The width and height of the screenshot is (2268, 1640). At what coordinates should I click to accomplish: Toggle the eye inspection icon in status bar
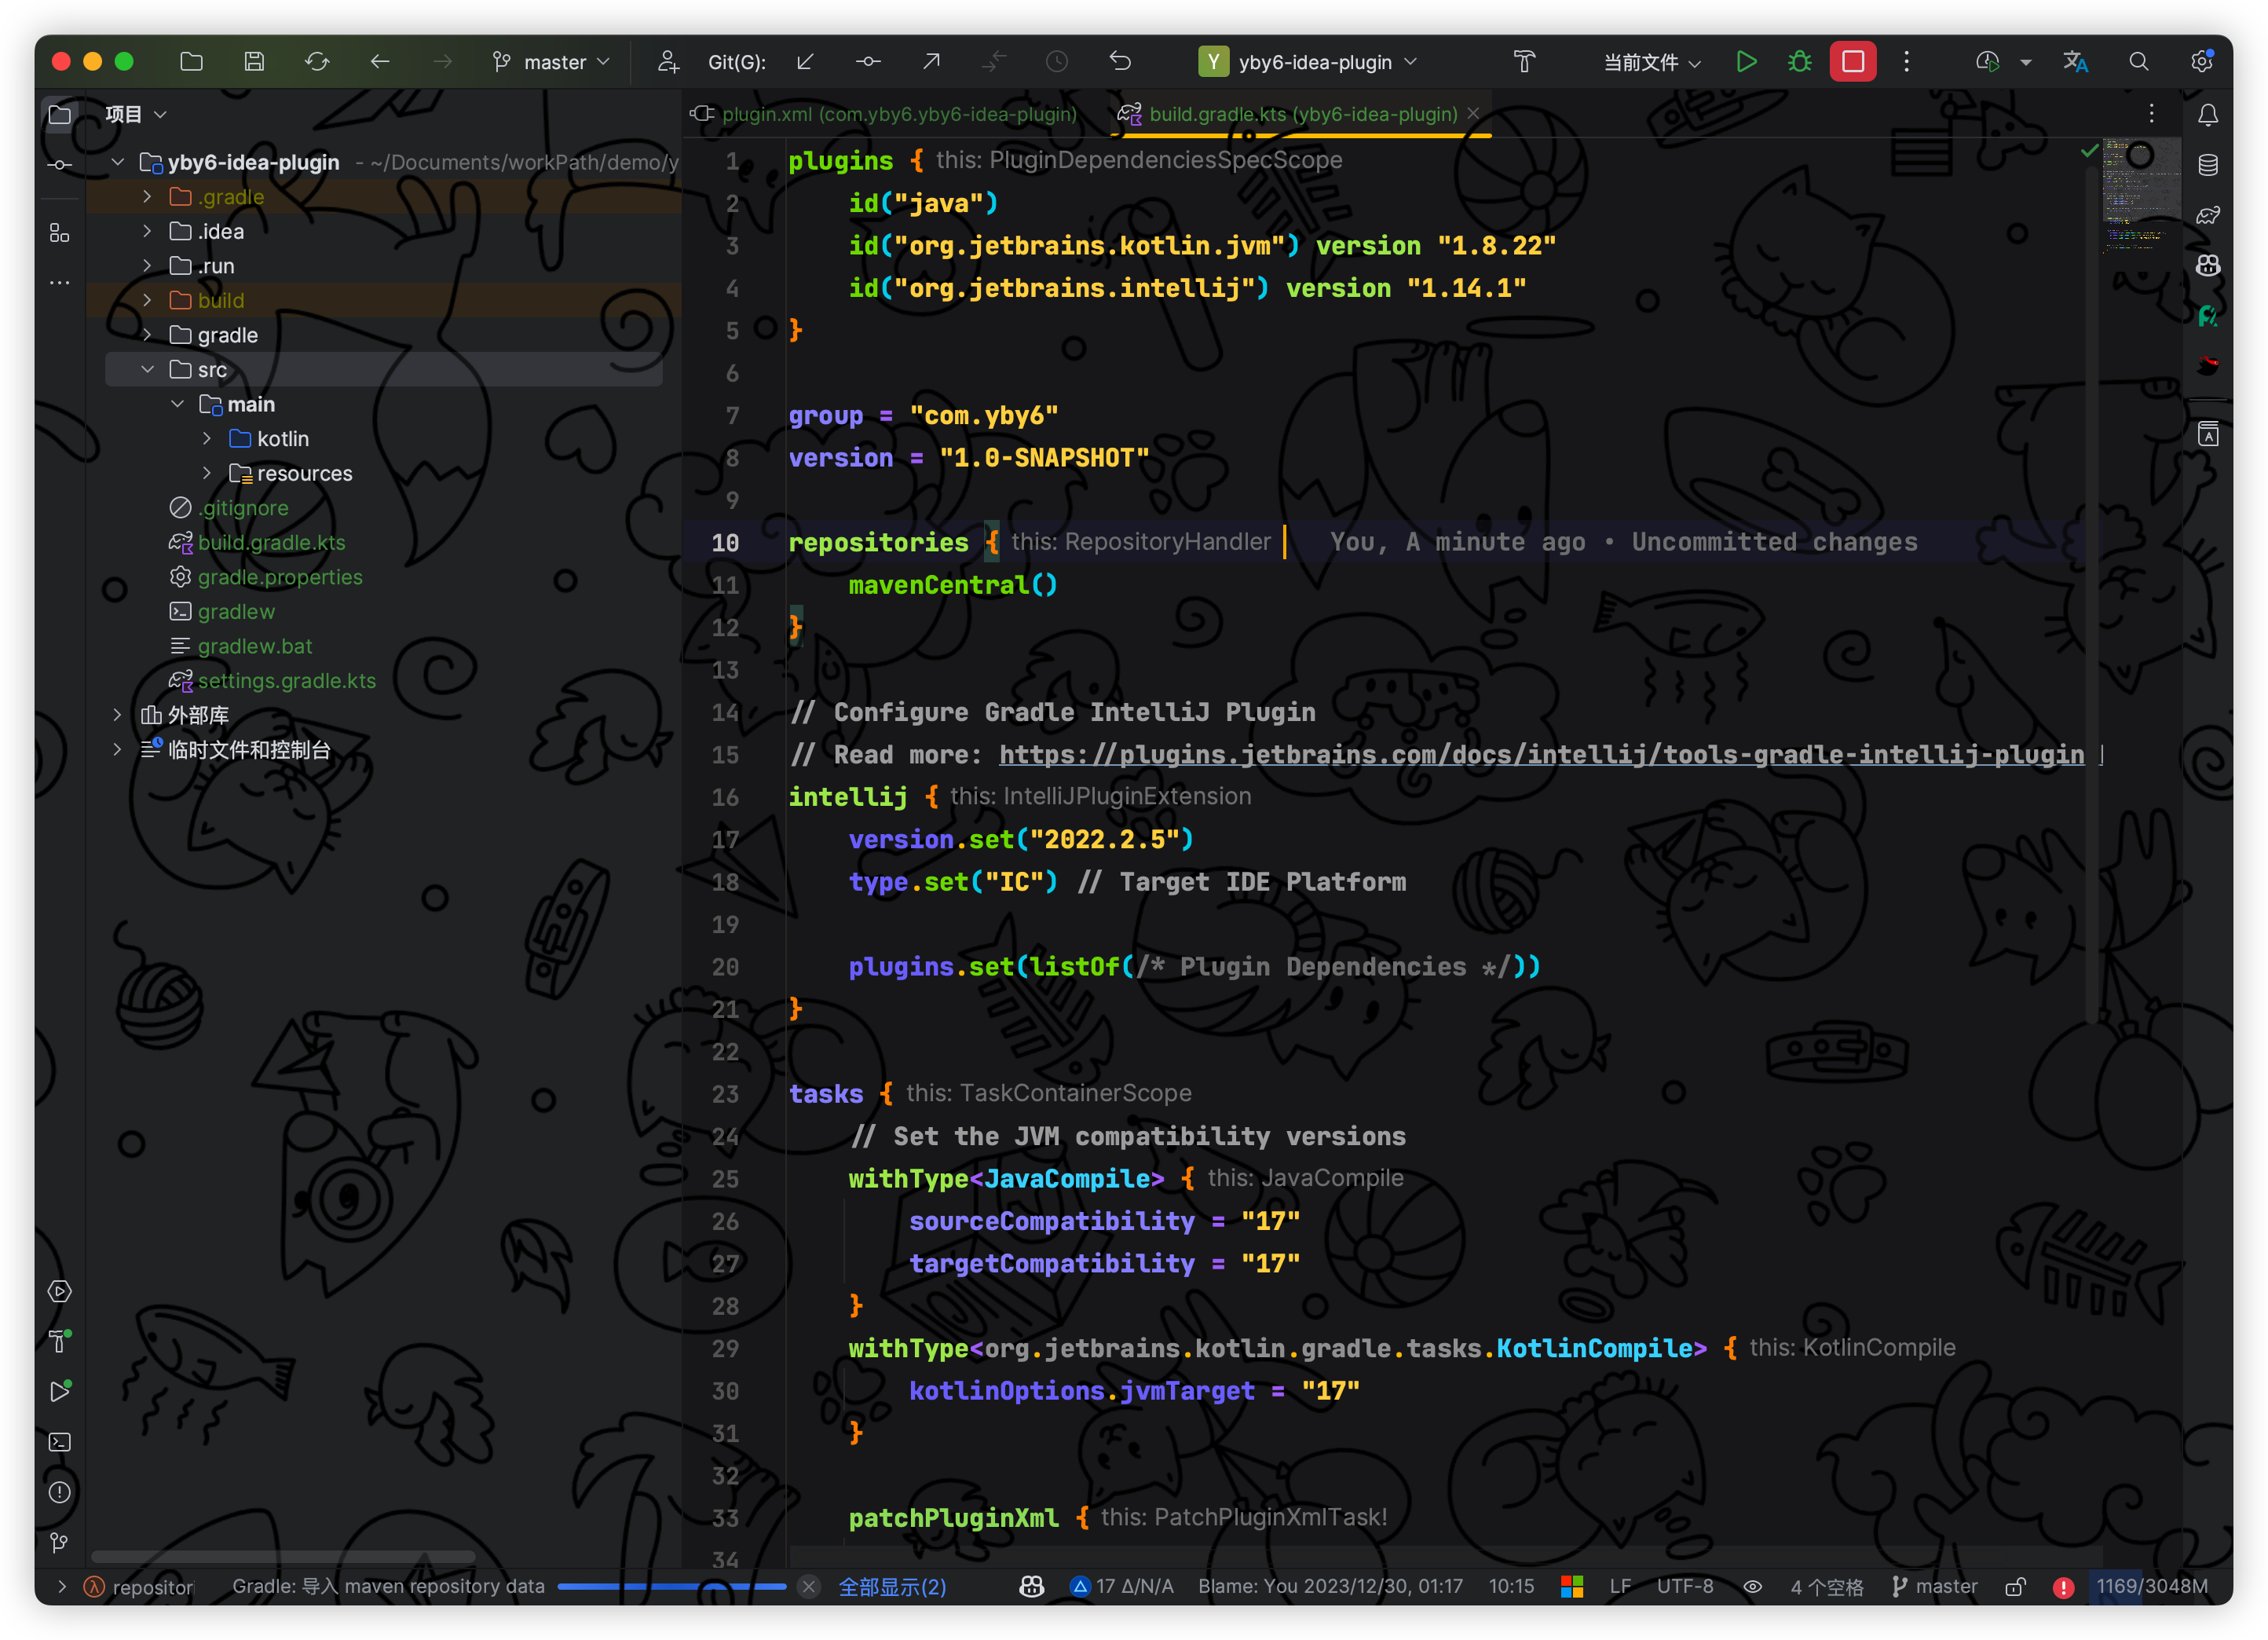[1752, 1587]
